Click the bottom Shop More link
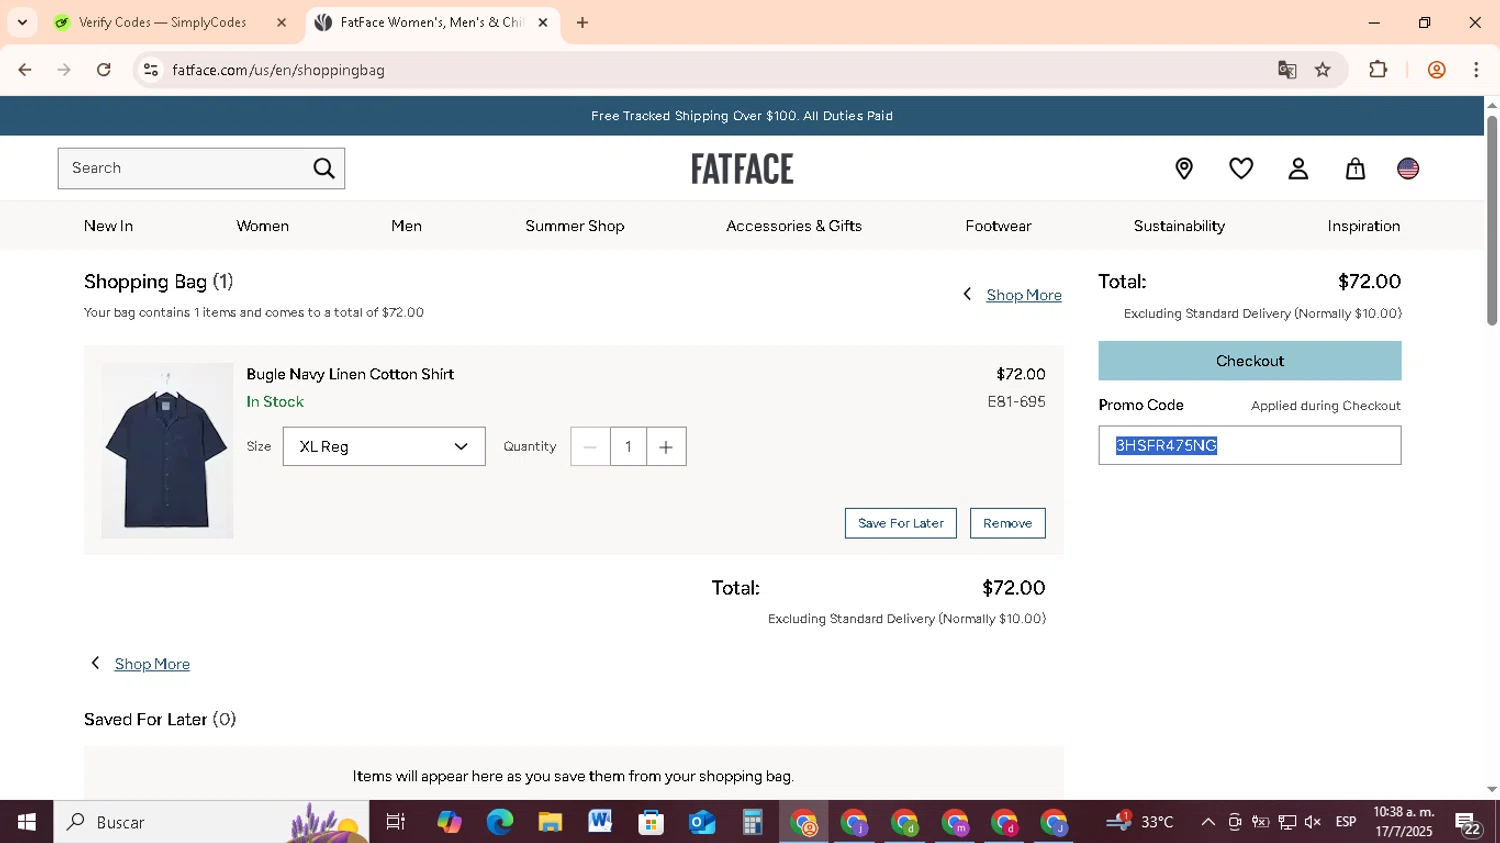 152,664
